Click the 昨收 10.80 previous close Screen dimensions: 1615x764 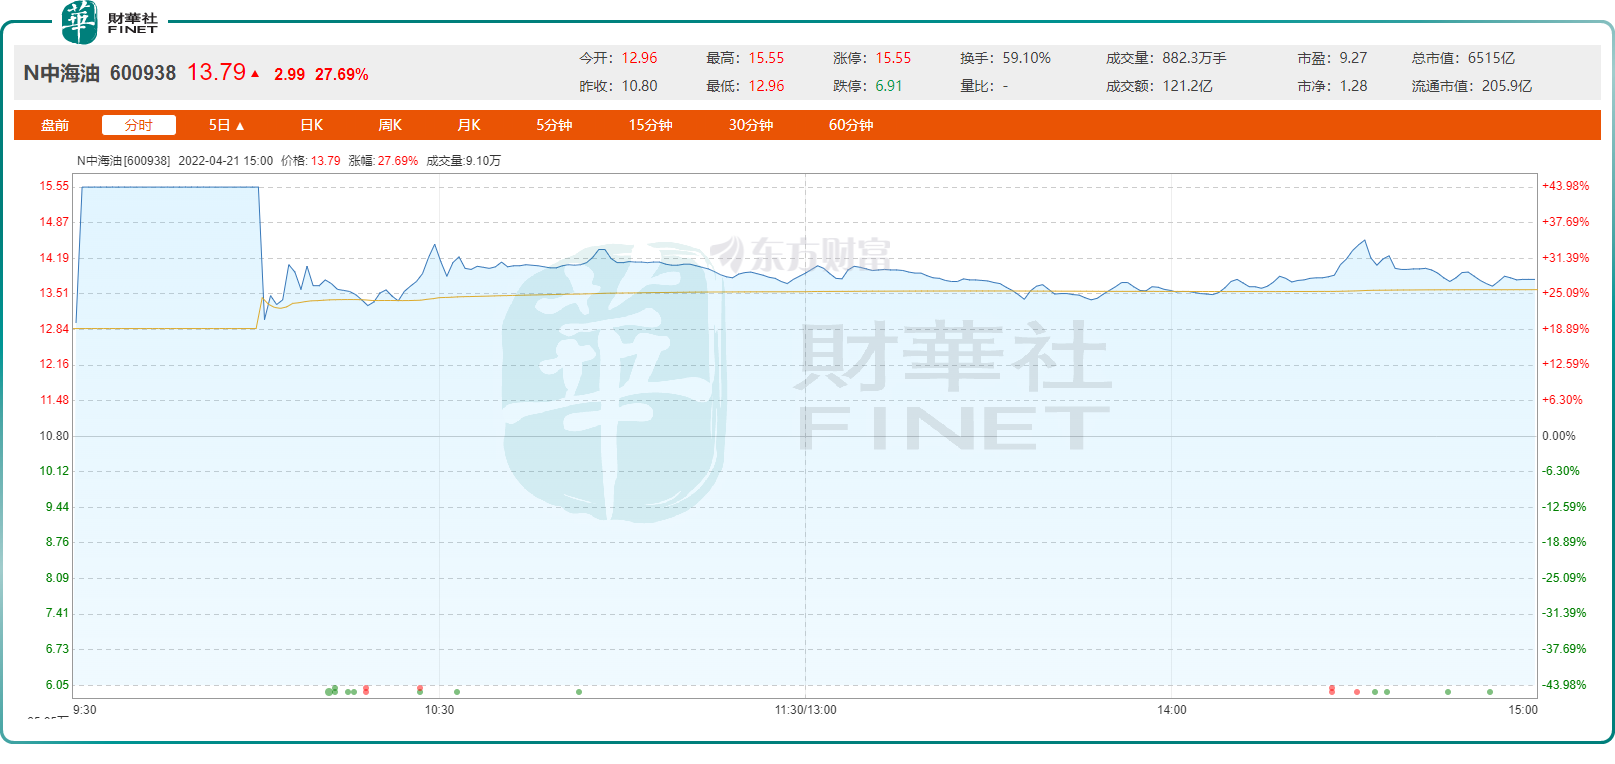(x=618, y=86)
